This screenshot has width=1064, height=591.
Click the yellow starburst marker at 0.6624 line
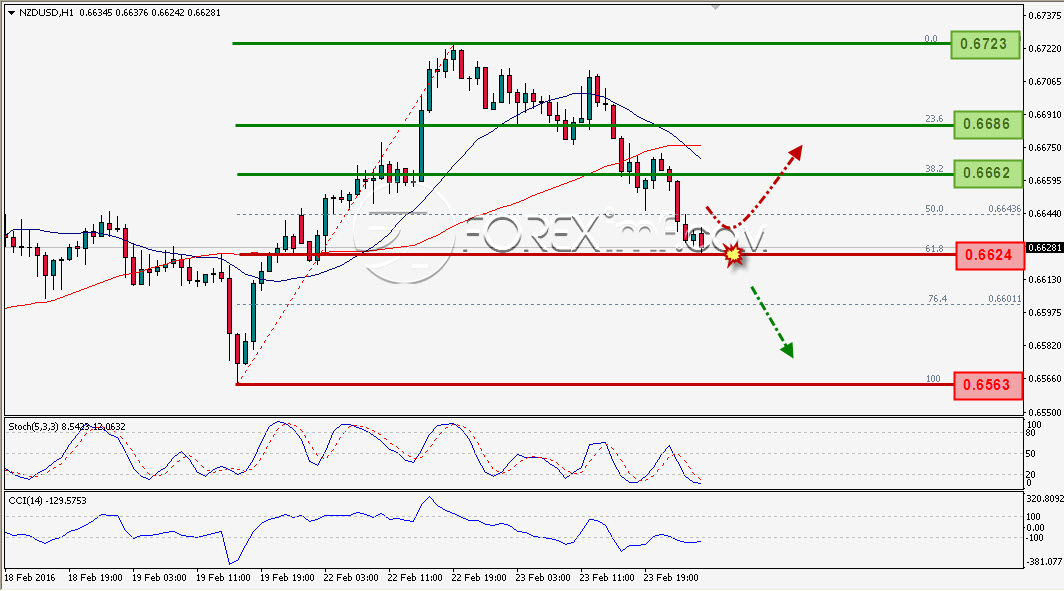(x=733, y=255)
